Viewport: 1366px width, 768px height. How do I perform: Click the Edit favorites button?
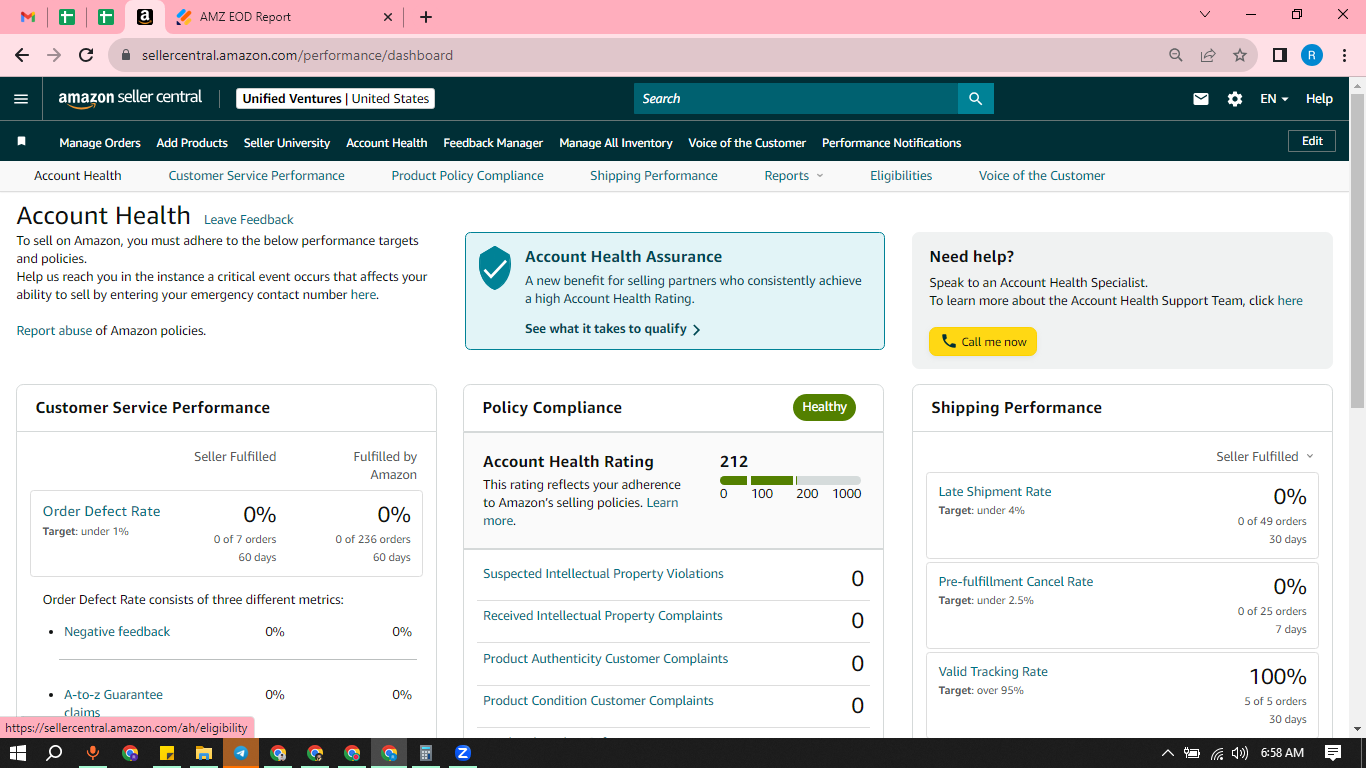coord(1312,141)
